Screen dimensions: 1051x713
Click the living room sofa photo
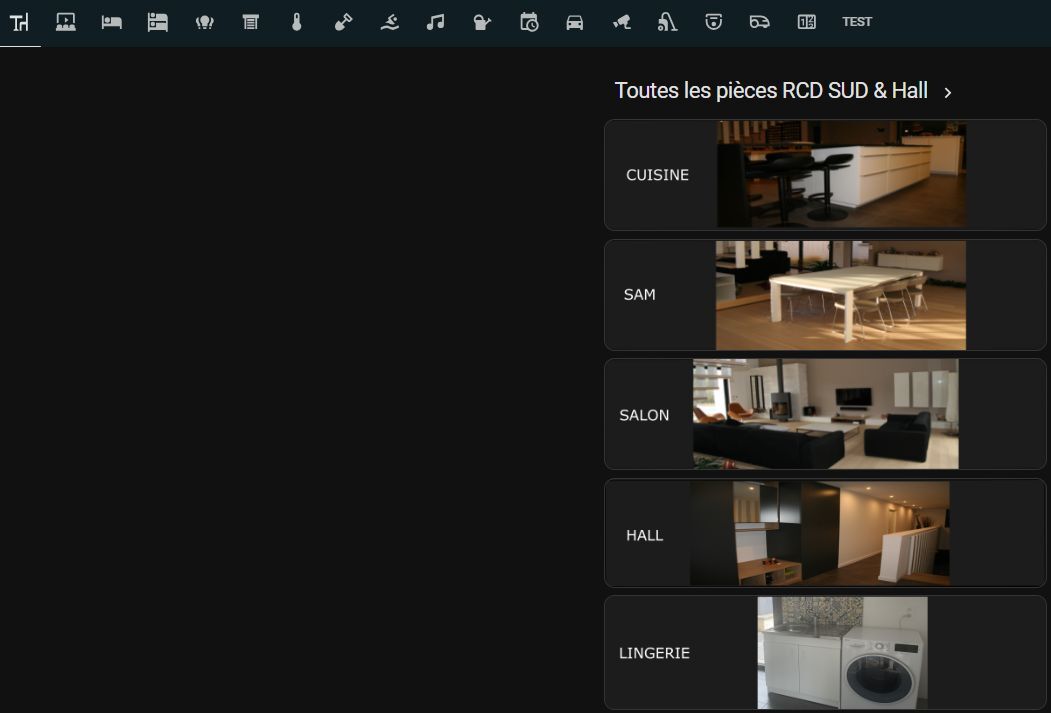[x=826, y=414]
